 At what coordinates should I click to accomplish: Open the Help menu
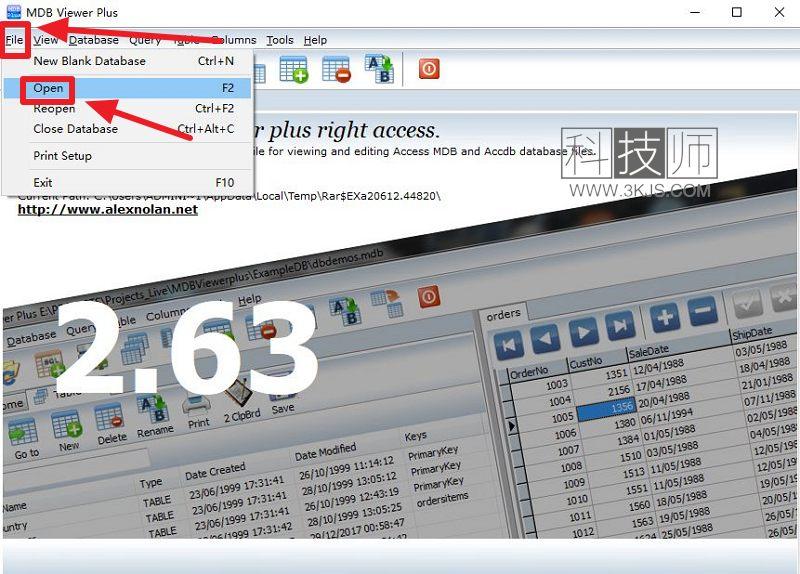click(315, 40)
